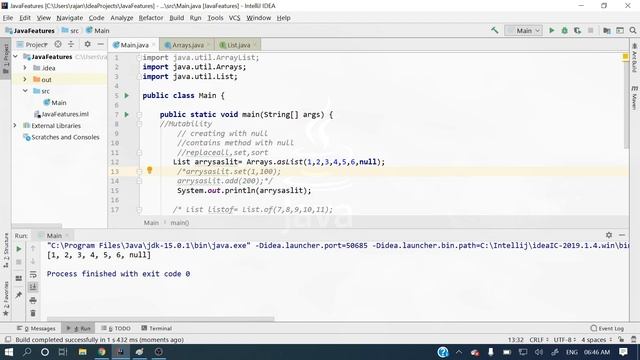Image resolution: width=640 pixels, height=360 pixels.
Task: Open the Event Log
Action: [x=607, y=328]
